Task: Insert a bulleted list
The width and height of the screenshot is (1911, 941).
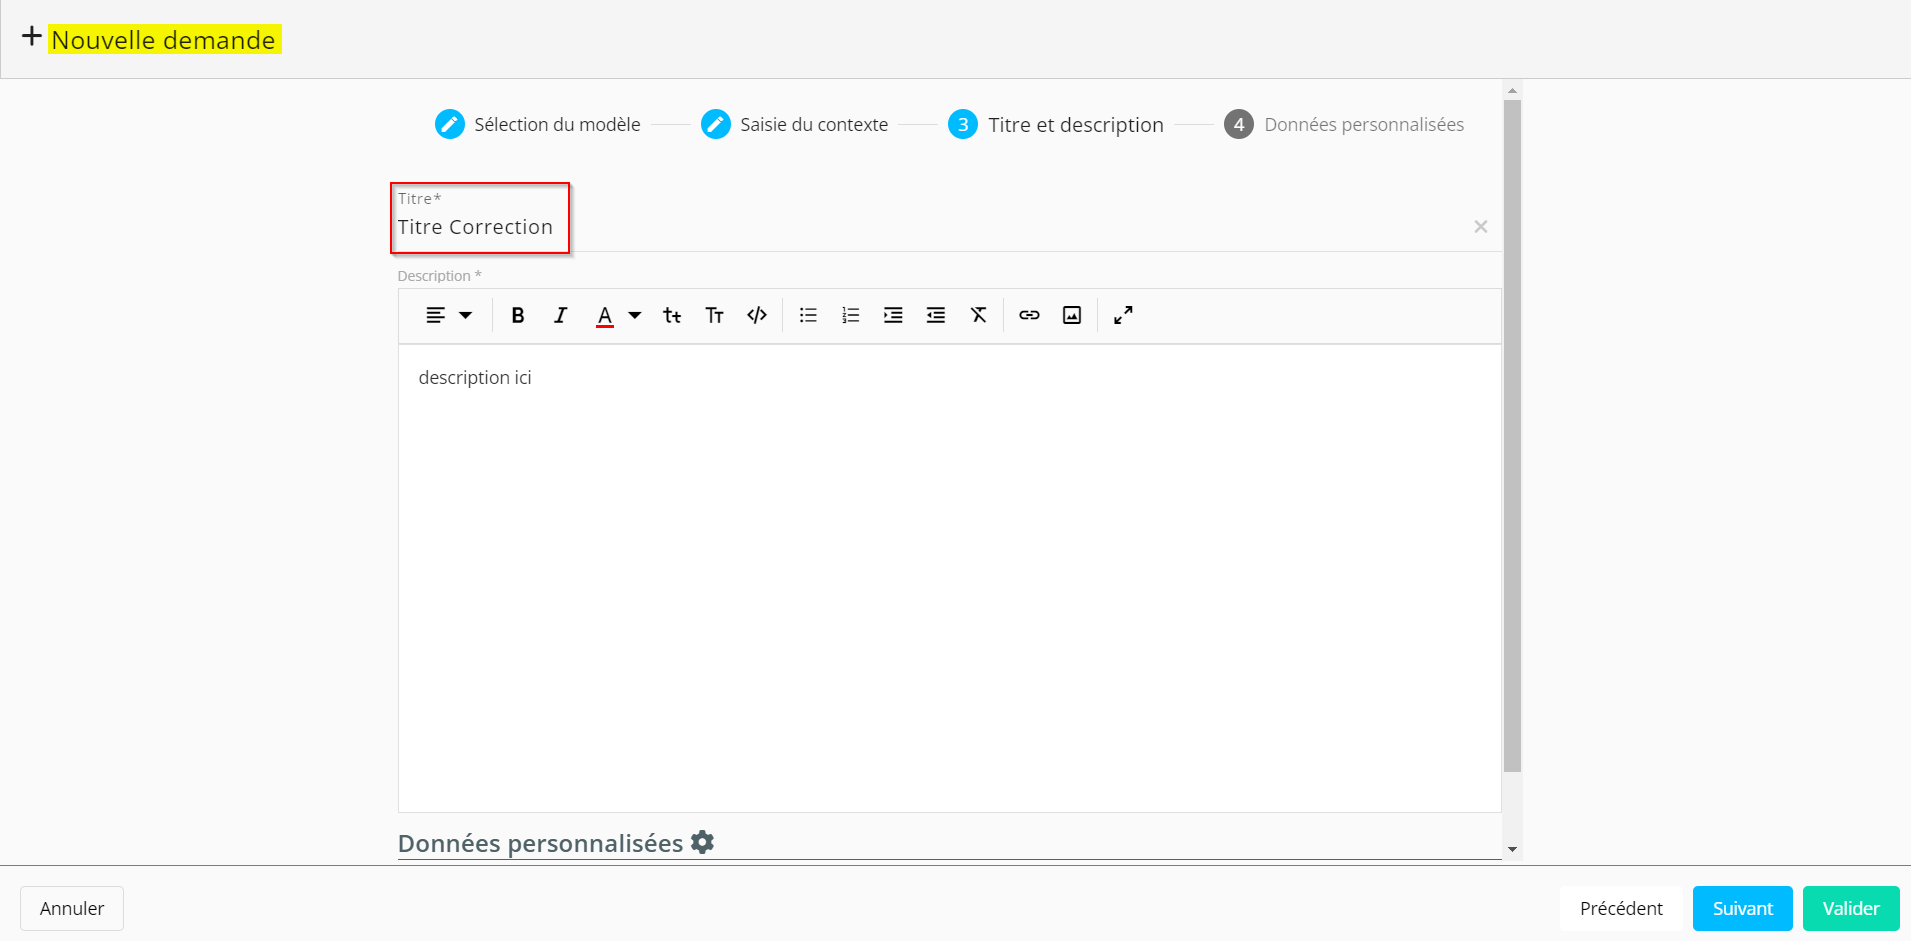Action: click(x=808, y=316)
